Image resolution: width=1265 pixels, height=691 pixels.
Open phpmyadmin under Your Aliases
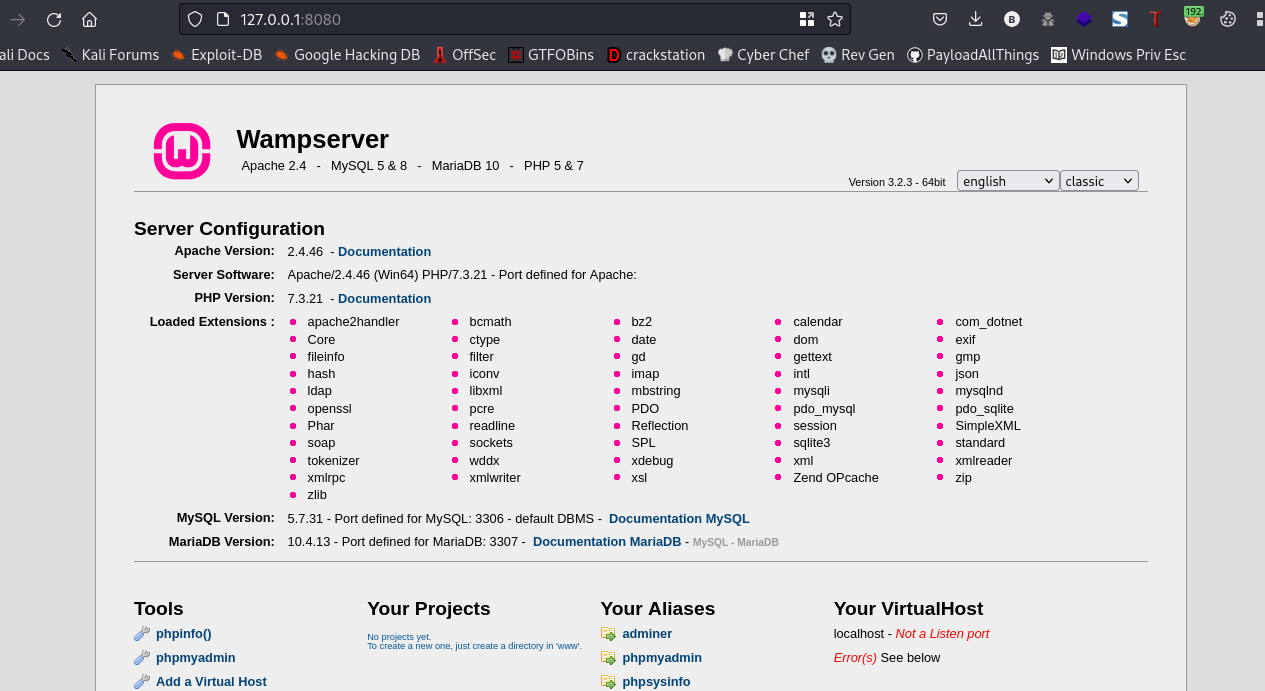point(662,658)
